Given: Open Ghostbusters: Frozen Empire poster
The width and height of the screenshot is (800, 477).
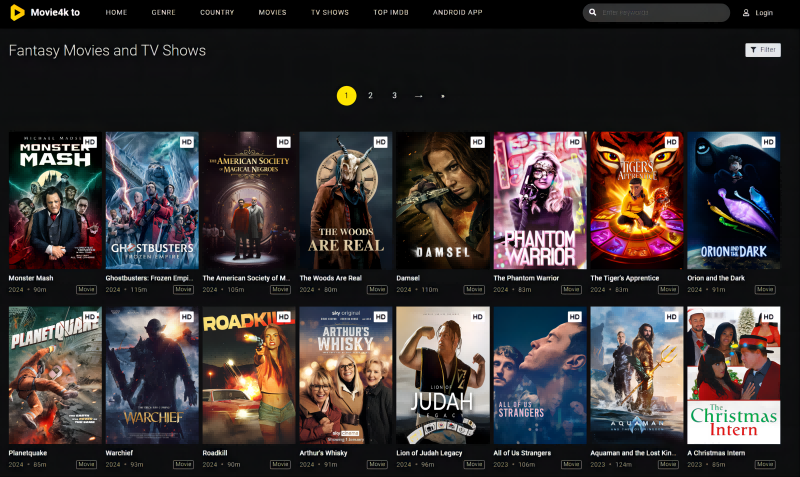Looking at the screenshot, I should tap(152, 200).
